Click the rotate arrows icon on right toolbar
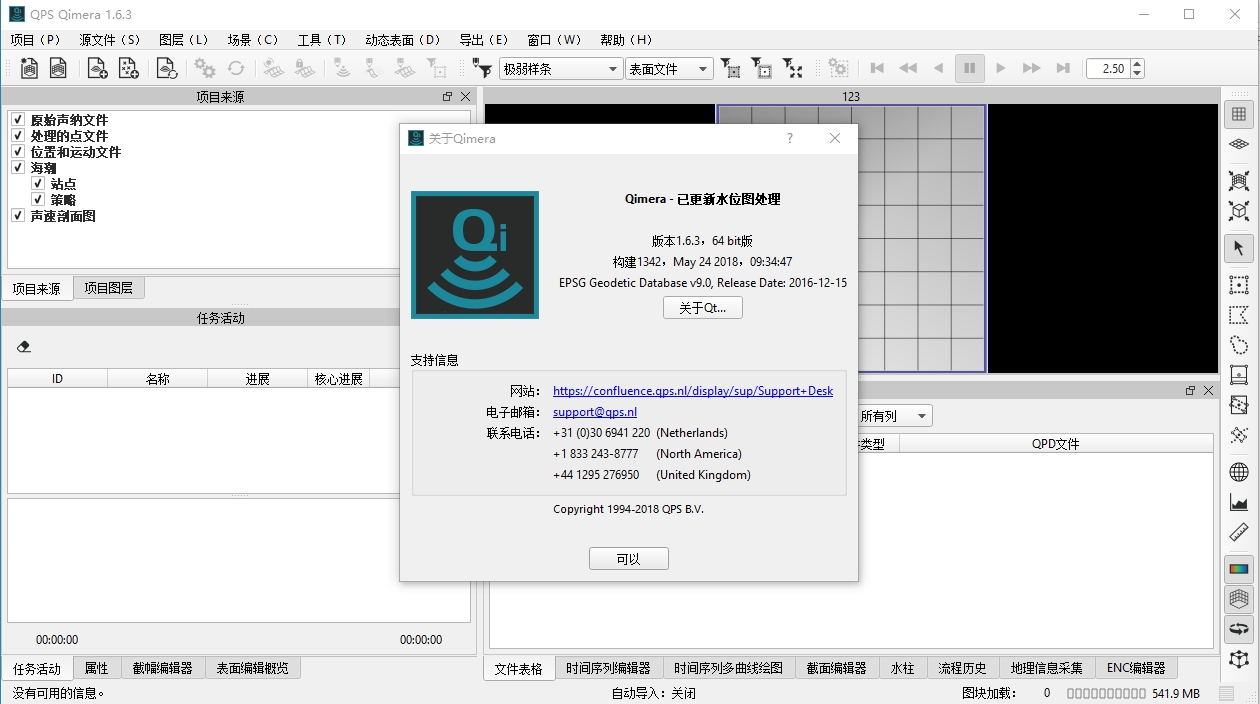This screenshot has height=704, width=1260. tap(1239, 629)
